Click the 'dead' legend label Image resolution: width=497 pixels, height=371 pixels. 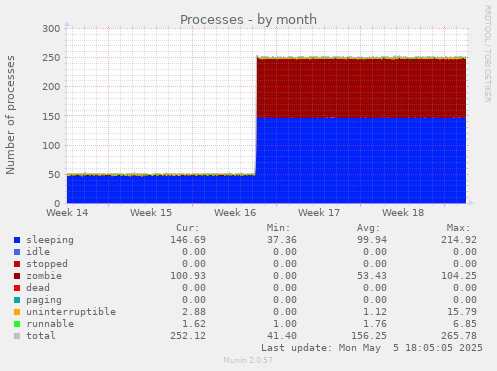point(38,288)
